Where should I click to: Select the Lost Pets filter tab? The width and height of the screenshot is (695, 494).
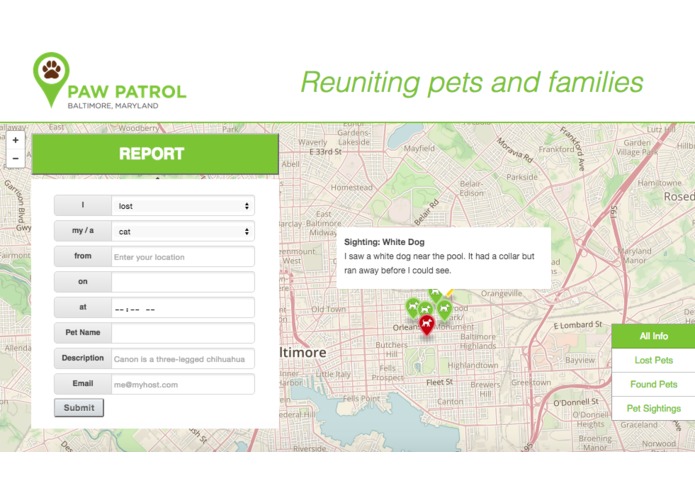point(653,360)
